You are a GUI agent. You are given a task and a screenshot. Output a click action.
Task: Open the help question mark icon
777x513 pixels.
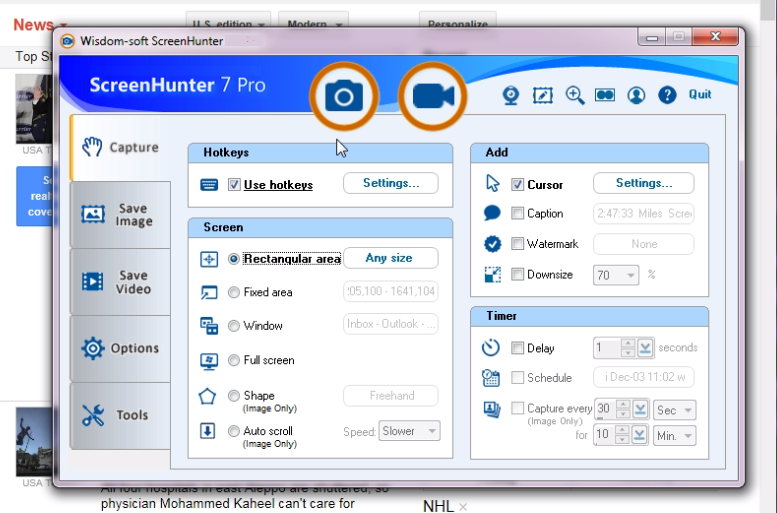coord(667,95)
